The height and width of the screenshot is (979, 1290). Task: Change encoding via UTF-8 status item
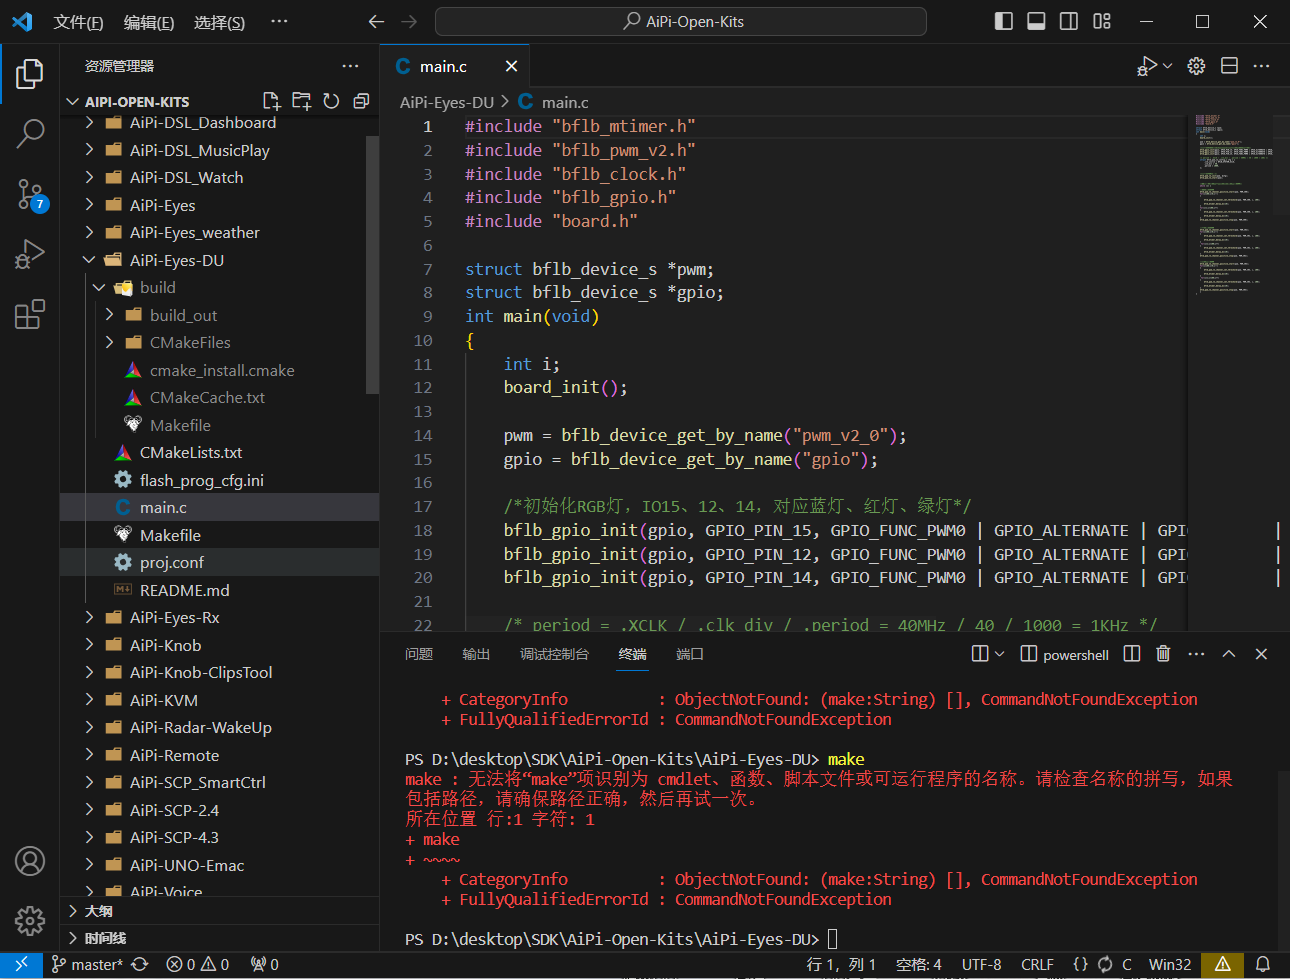click(981, 965)
